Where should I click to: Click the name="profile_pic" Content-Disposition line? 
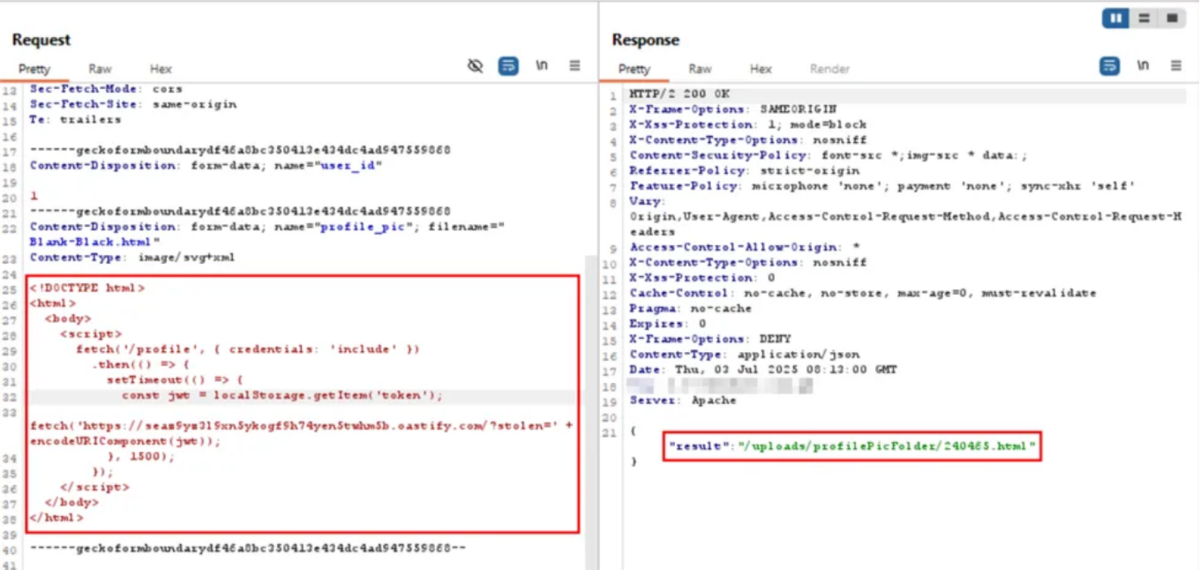coord(267,227)
